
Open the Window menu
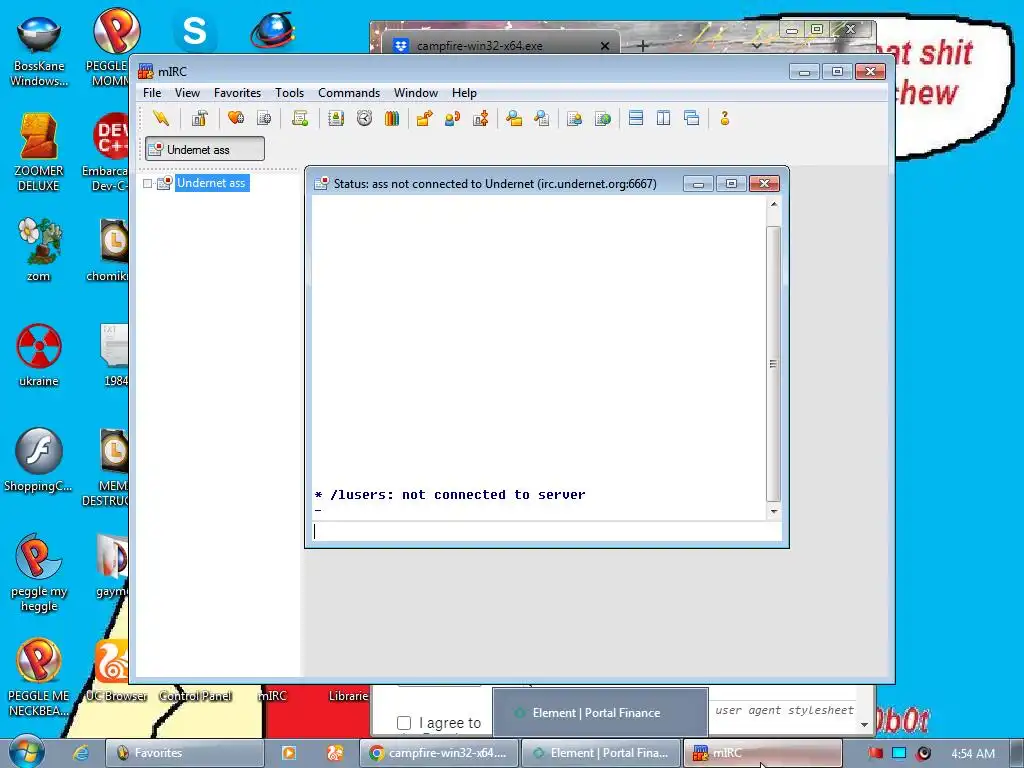415,93
